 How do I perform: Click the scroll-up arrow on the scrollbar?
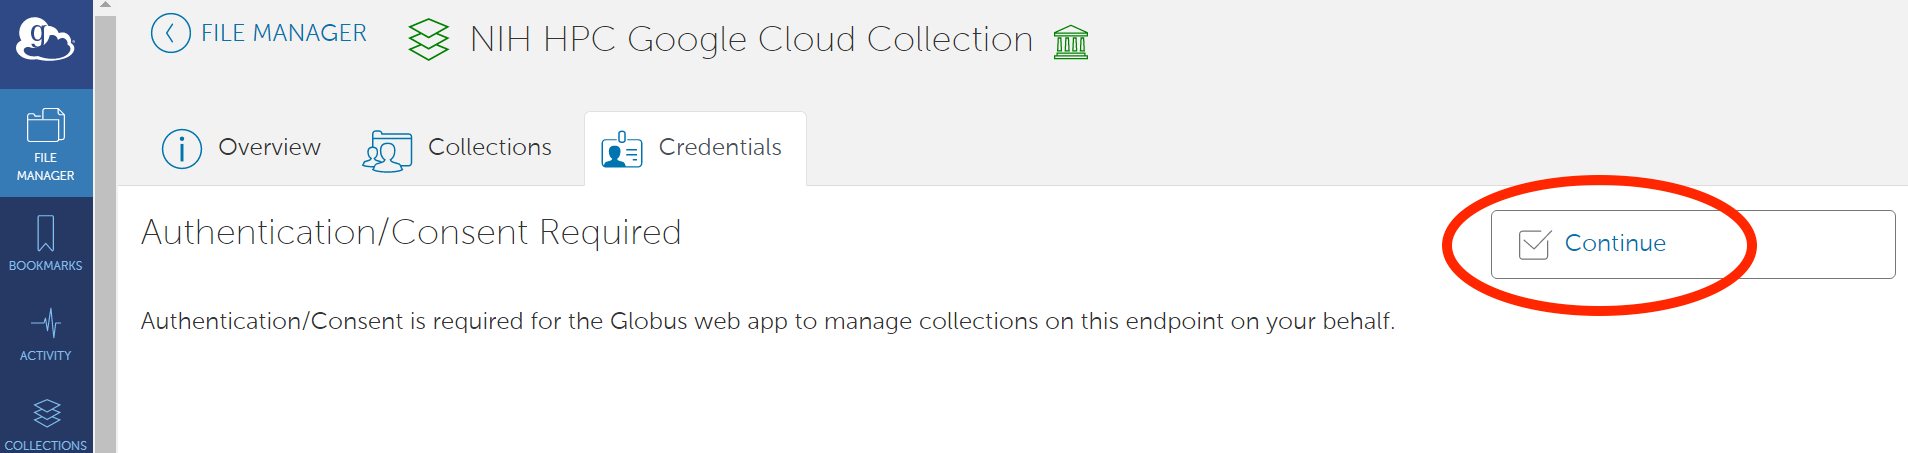pyautogui.click(x=105, y=5)
